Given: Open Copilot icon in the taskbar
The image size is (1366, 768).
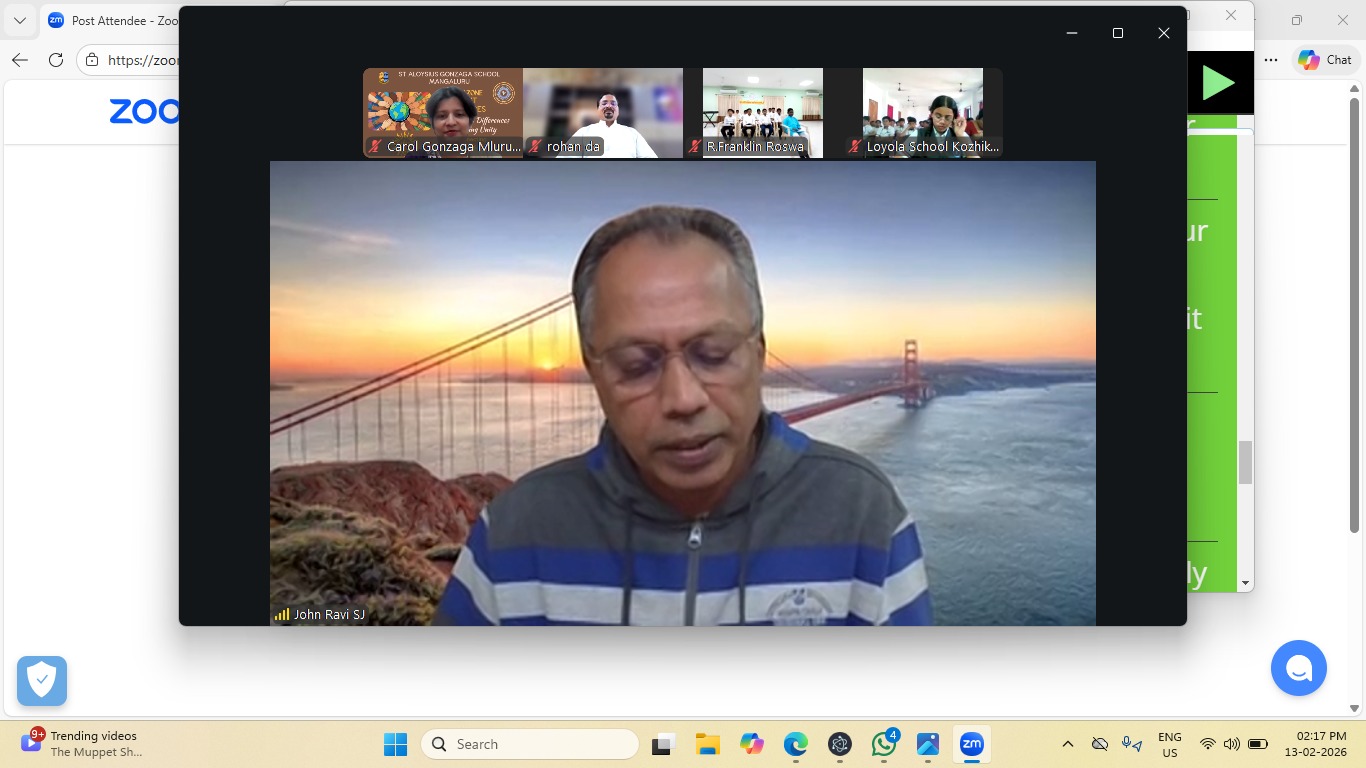Looking at the screenshot, I should click(x=752, y=744).
